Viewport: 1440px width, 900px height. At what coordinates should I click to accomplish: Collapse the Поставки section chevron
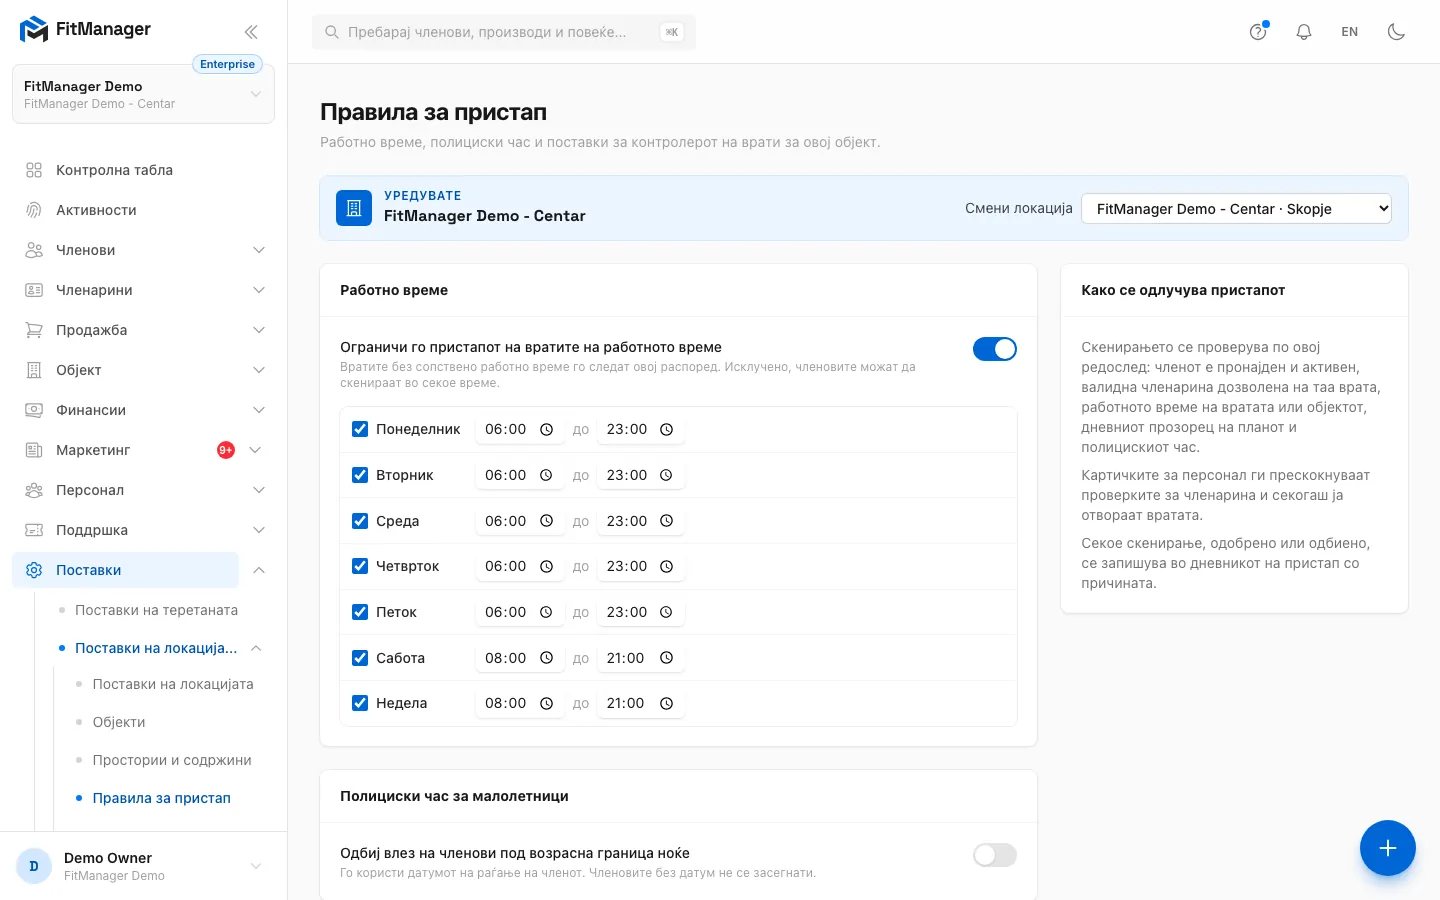pos(259,570)
